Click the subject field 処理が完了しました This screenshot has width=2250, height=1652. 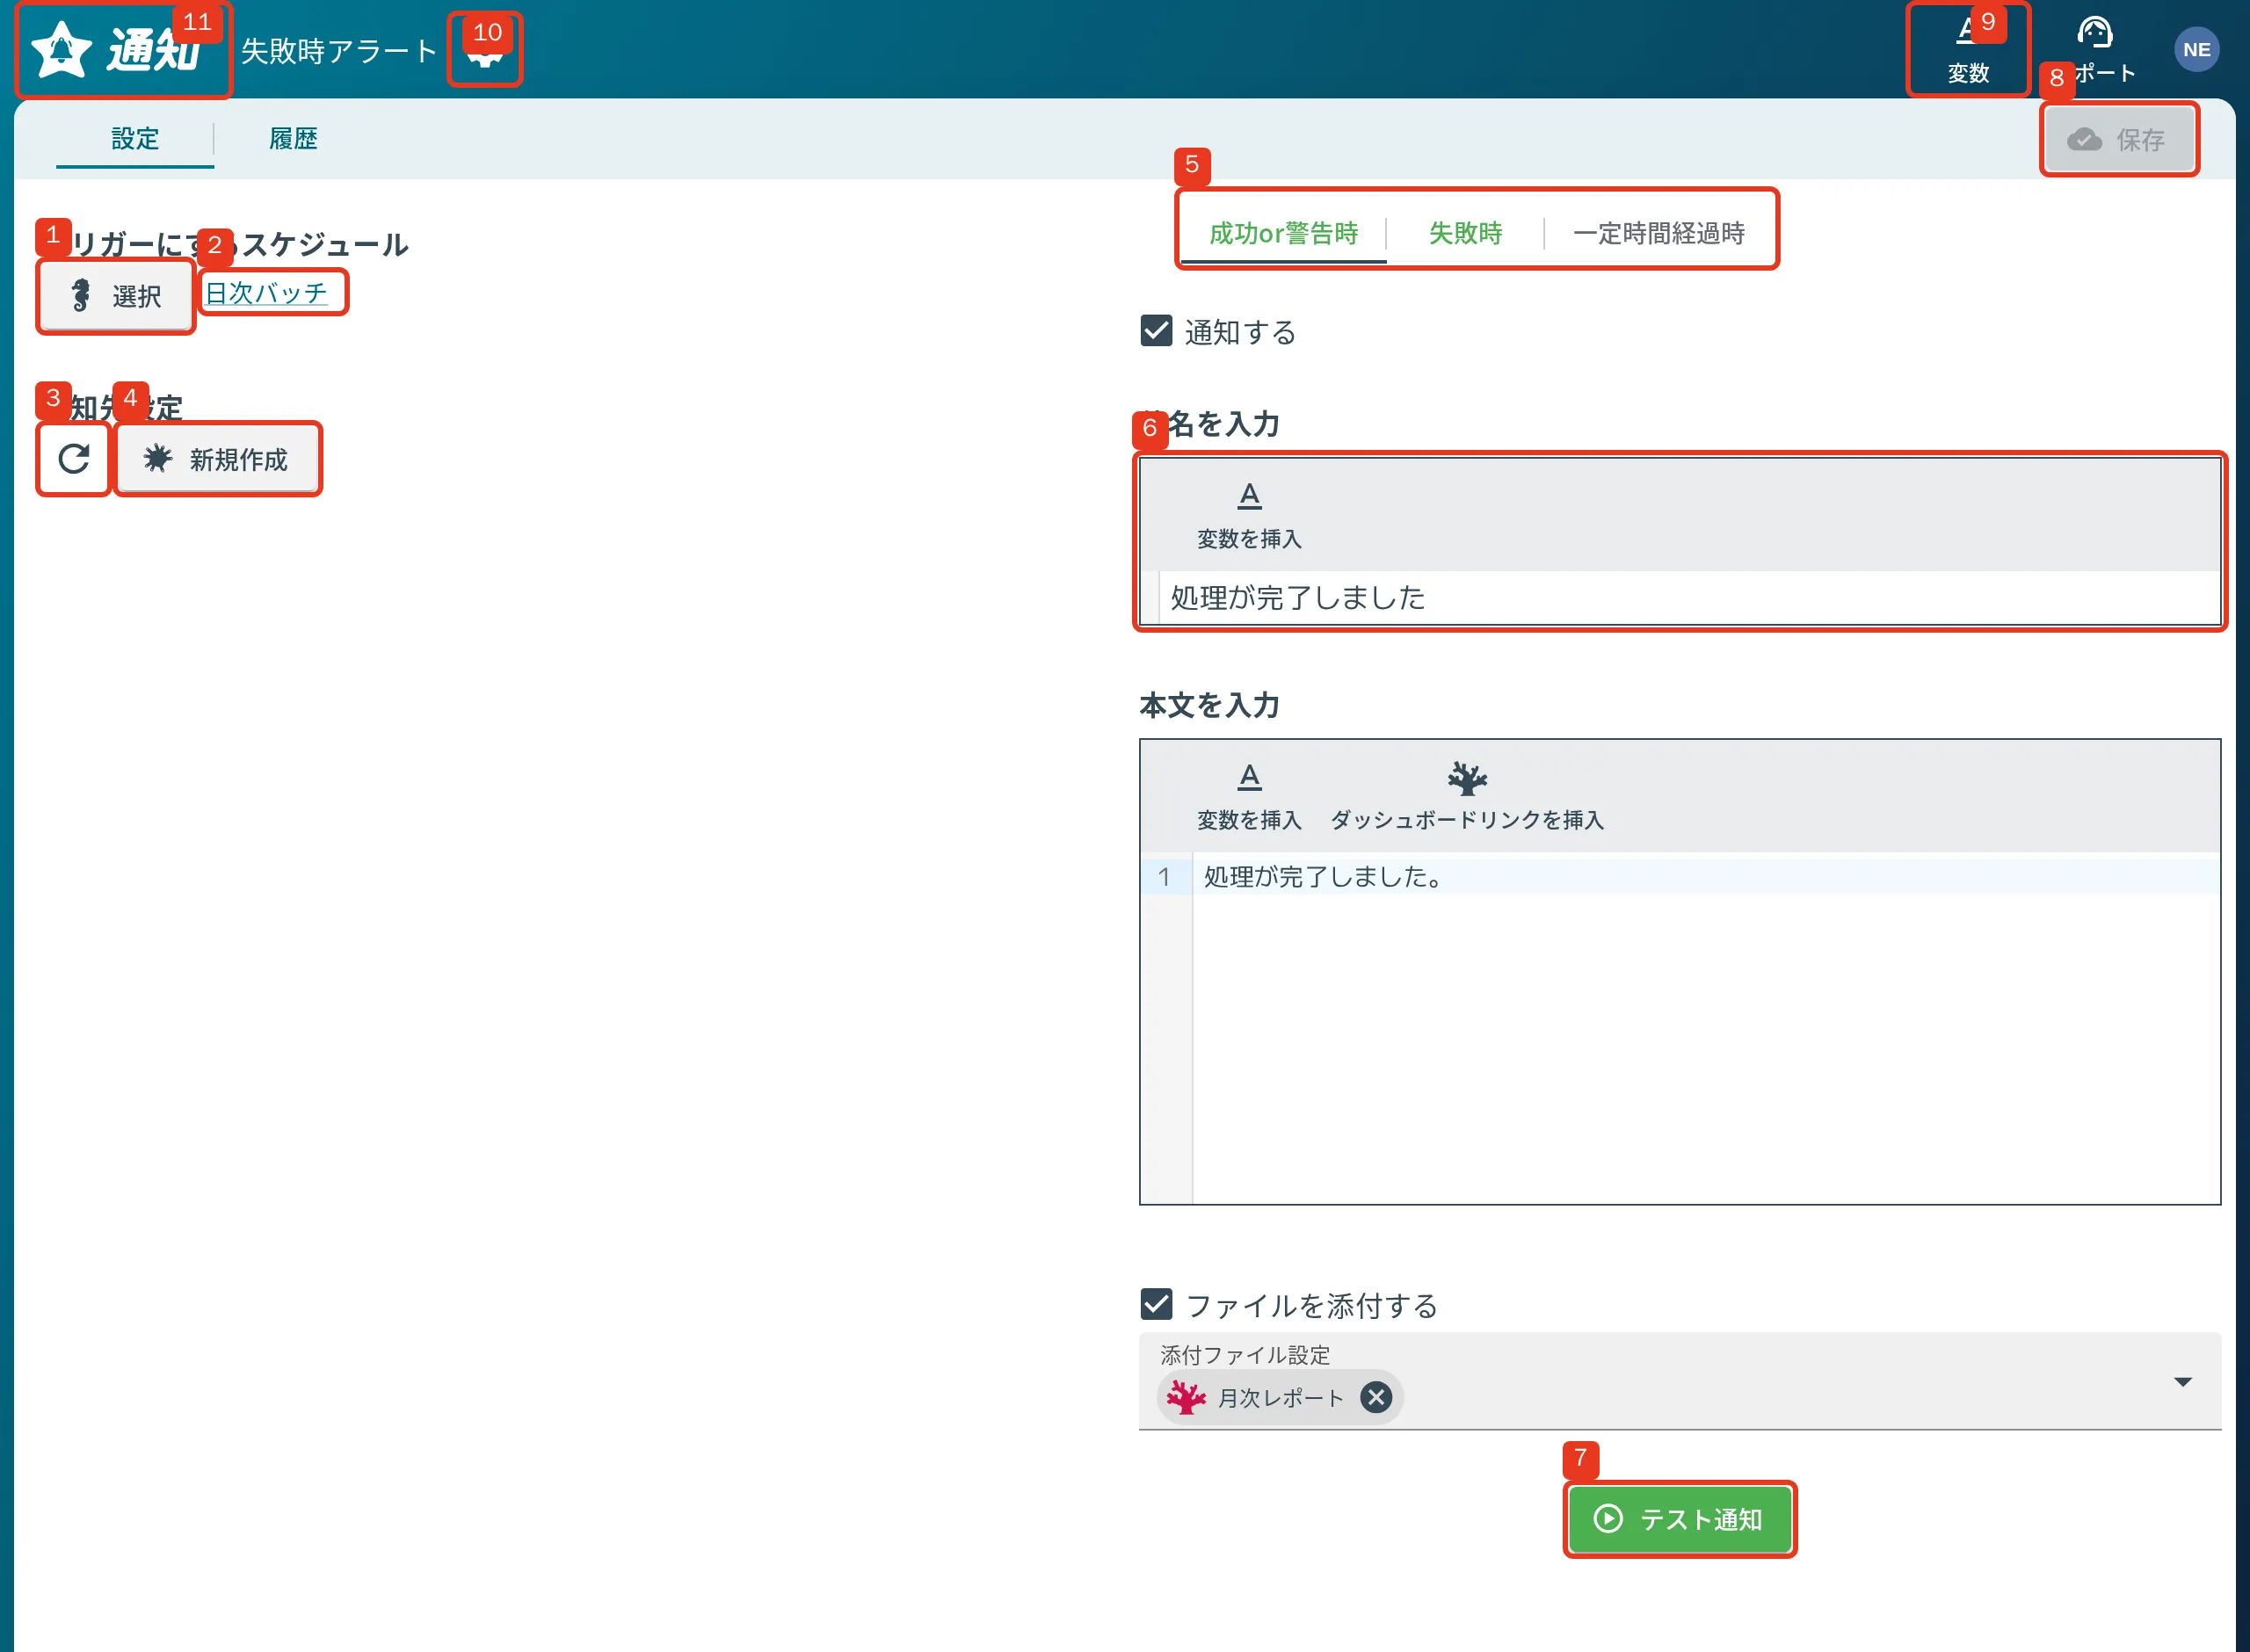point(1689,598)
